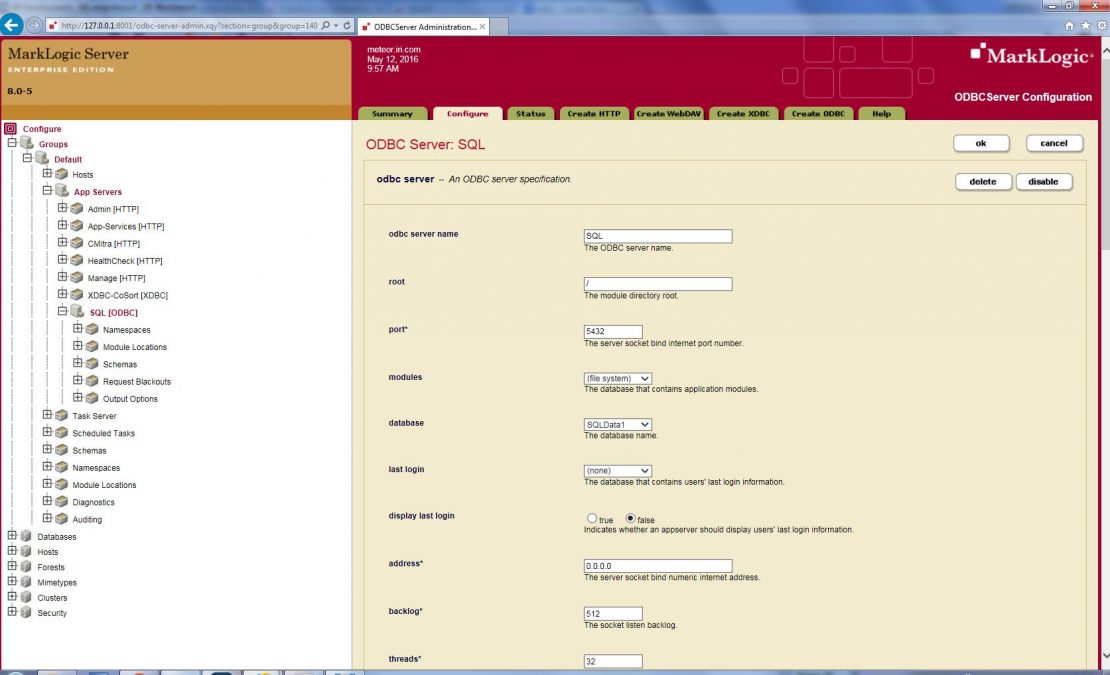
Task: Click the XDBC-CoSort [XDBC] server icon
Action: pos(76,295)
